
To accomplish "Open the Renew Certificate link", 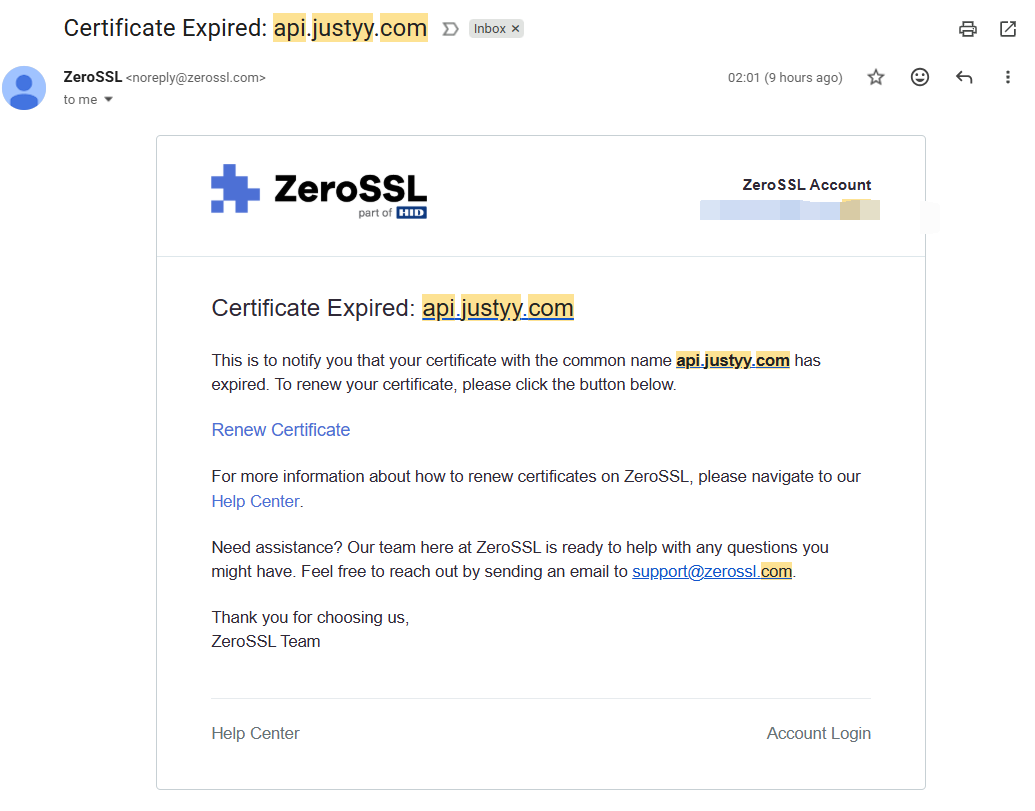I will tap(281, 430).
